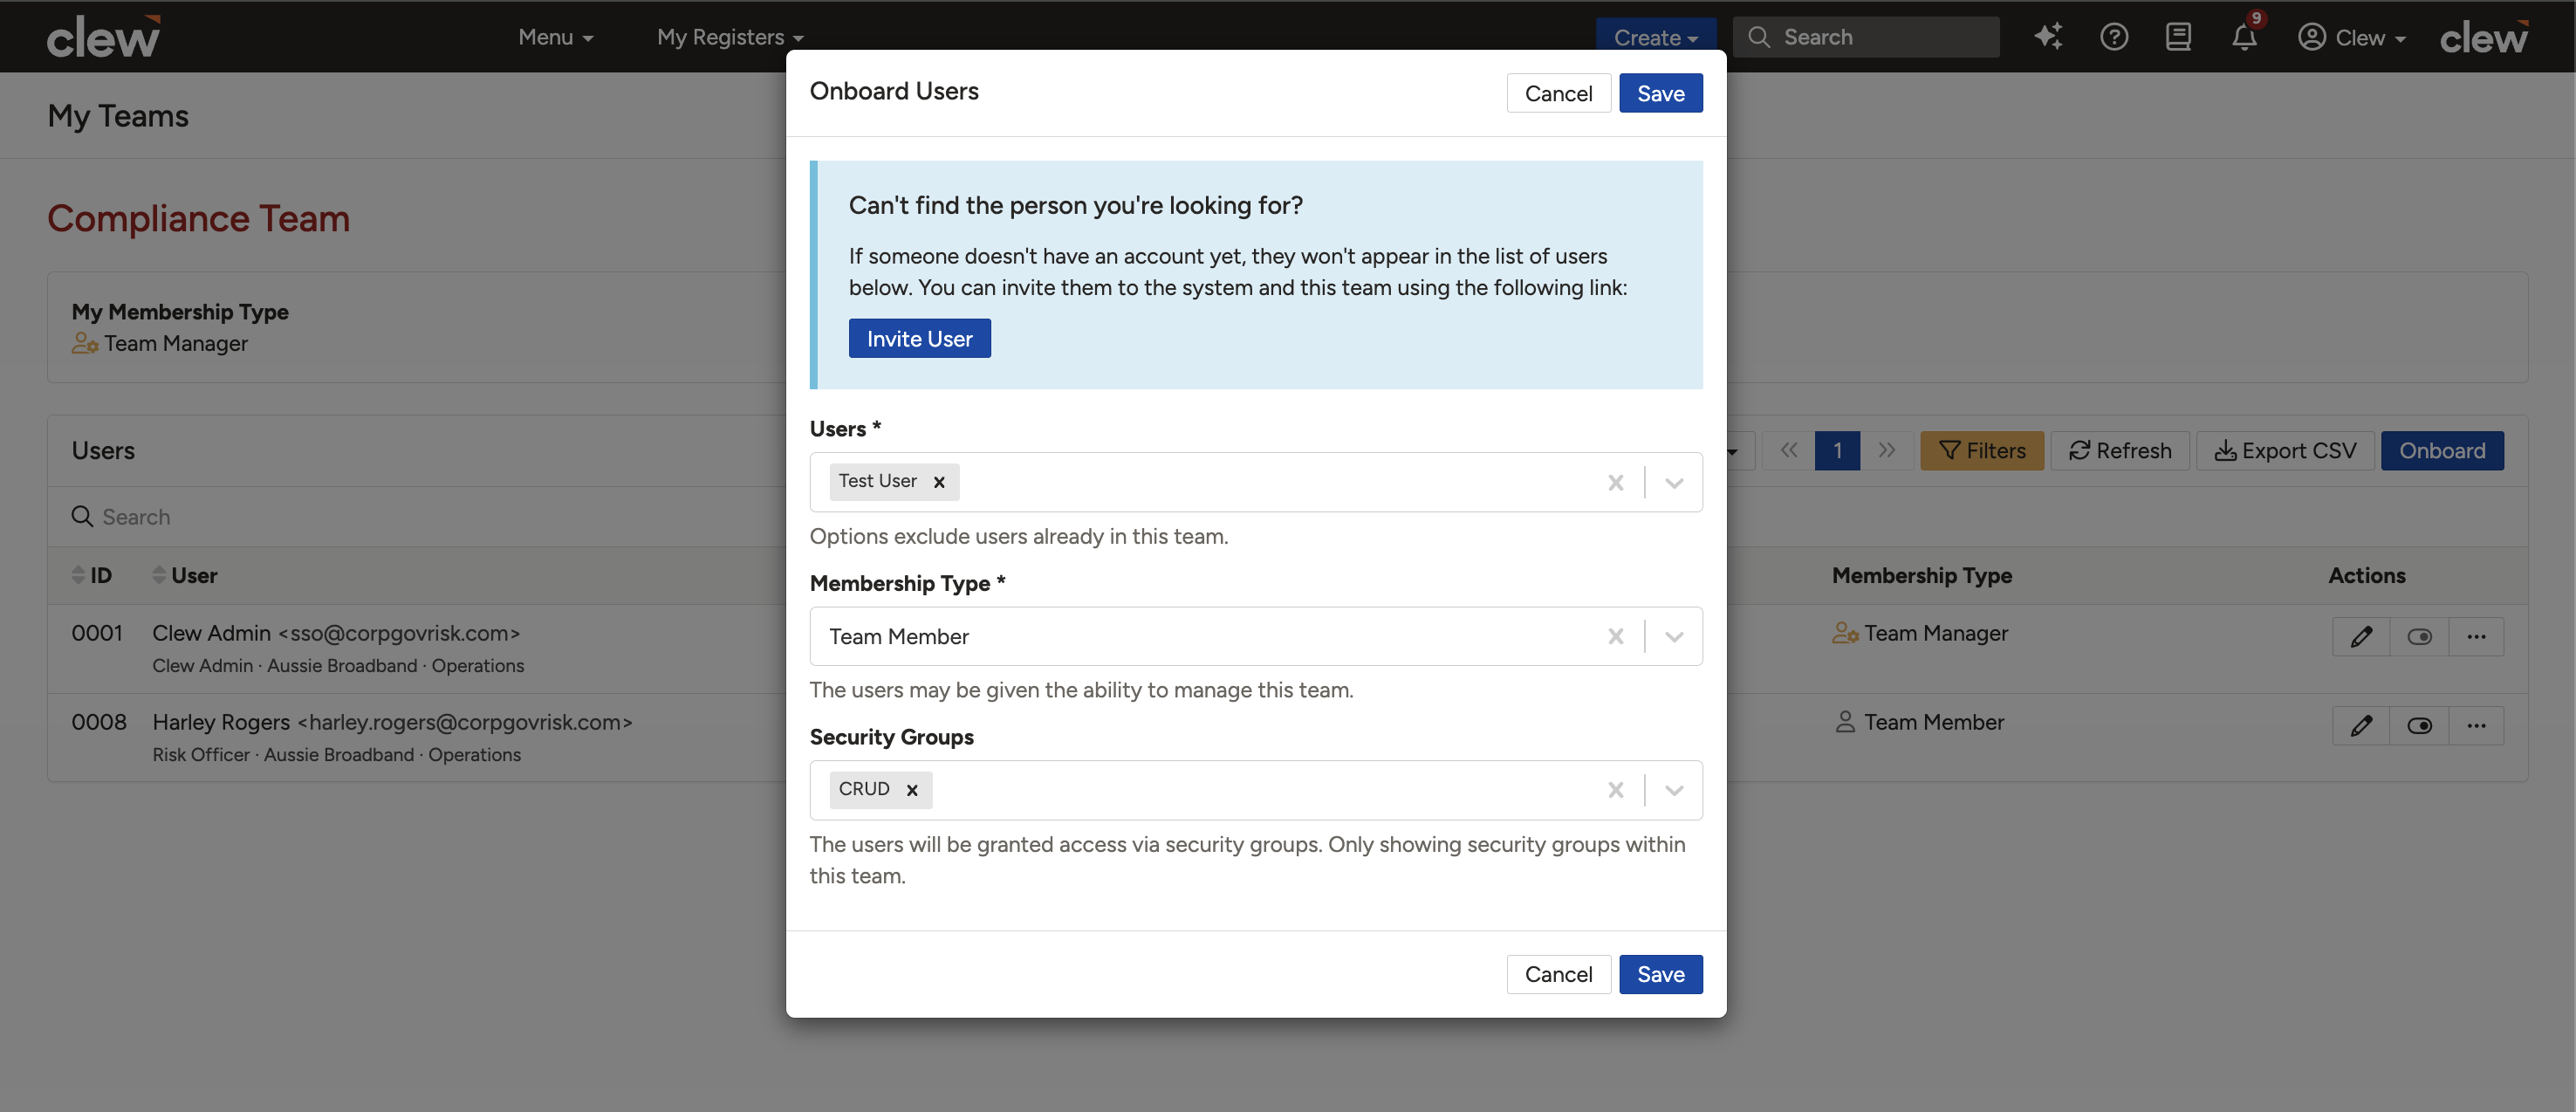Screen dimensions: 2576x1112
Task: Click Cancel at bottom of dialog
Action: pyautogui.click(x=1558, y=974)
